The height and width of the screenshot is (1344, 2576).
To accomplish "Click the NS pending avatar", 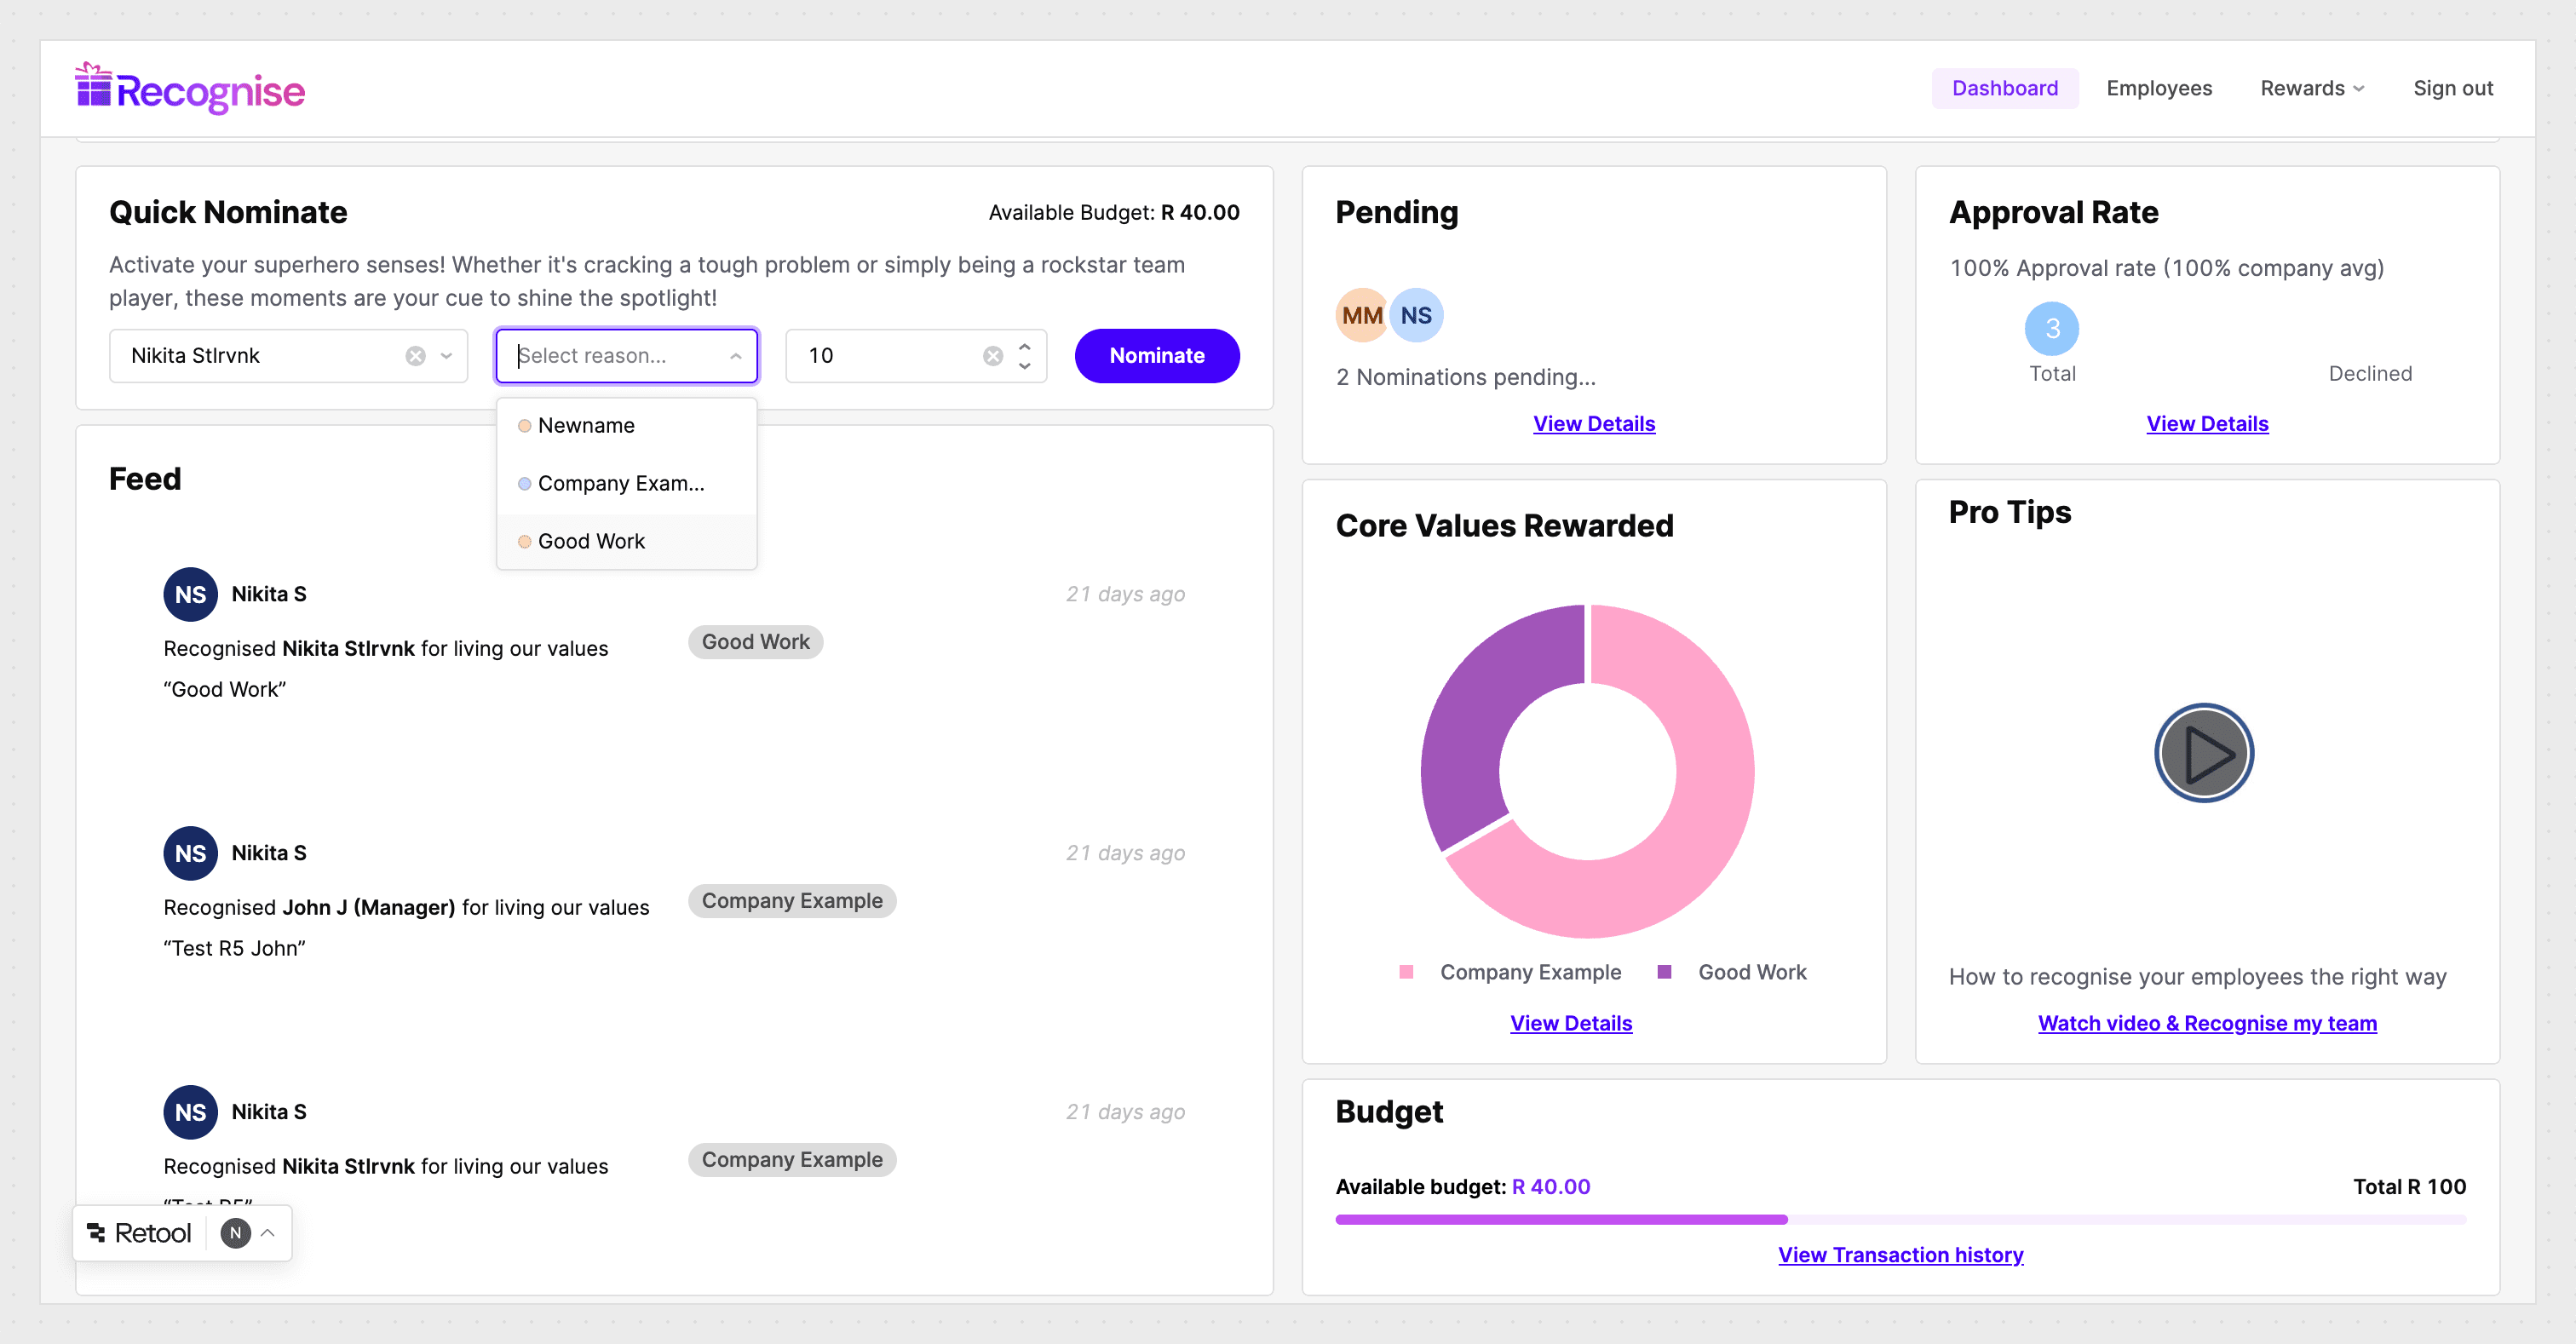I will pos(1416,316).
